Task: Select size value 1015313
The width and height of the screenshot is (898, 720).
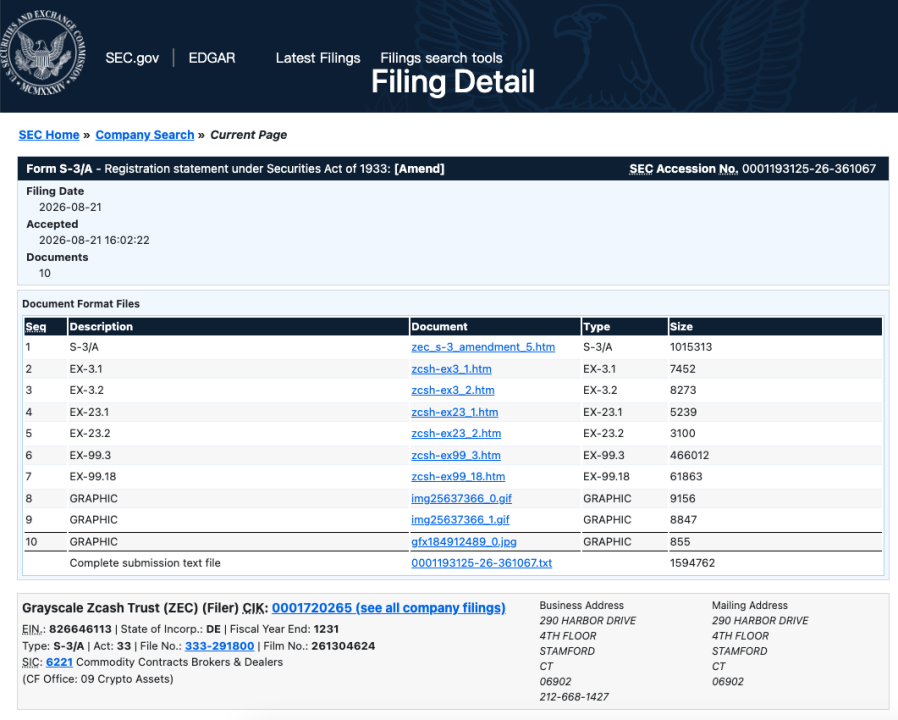Action: pyautogui.click(x=691, y=347)
